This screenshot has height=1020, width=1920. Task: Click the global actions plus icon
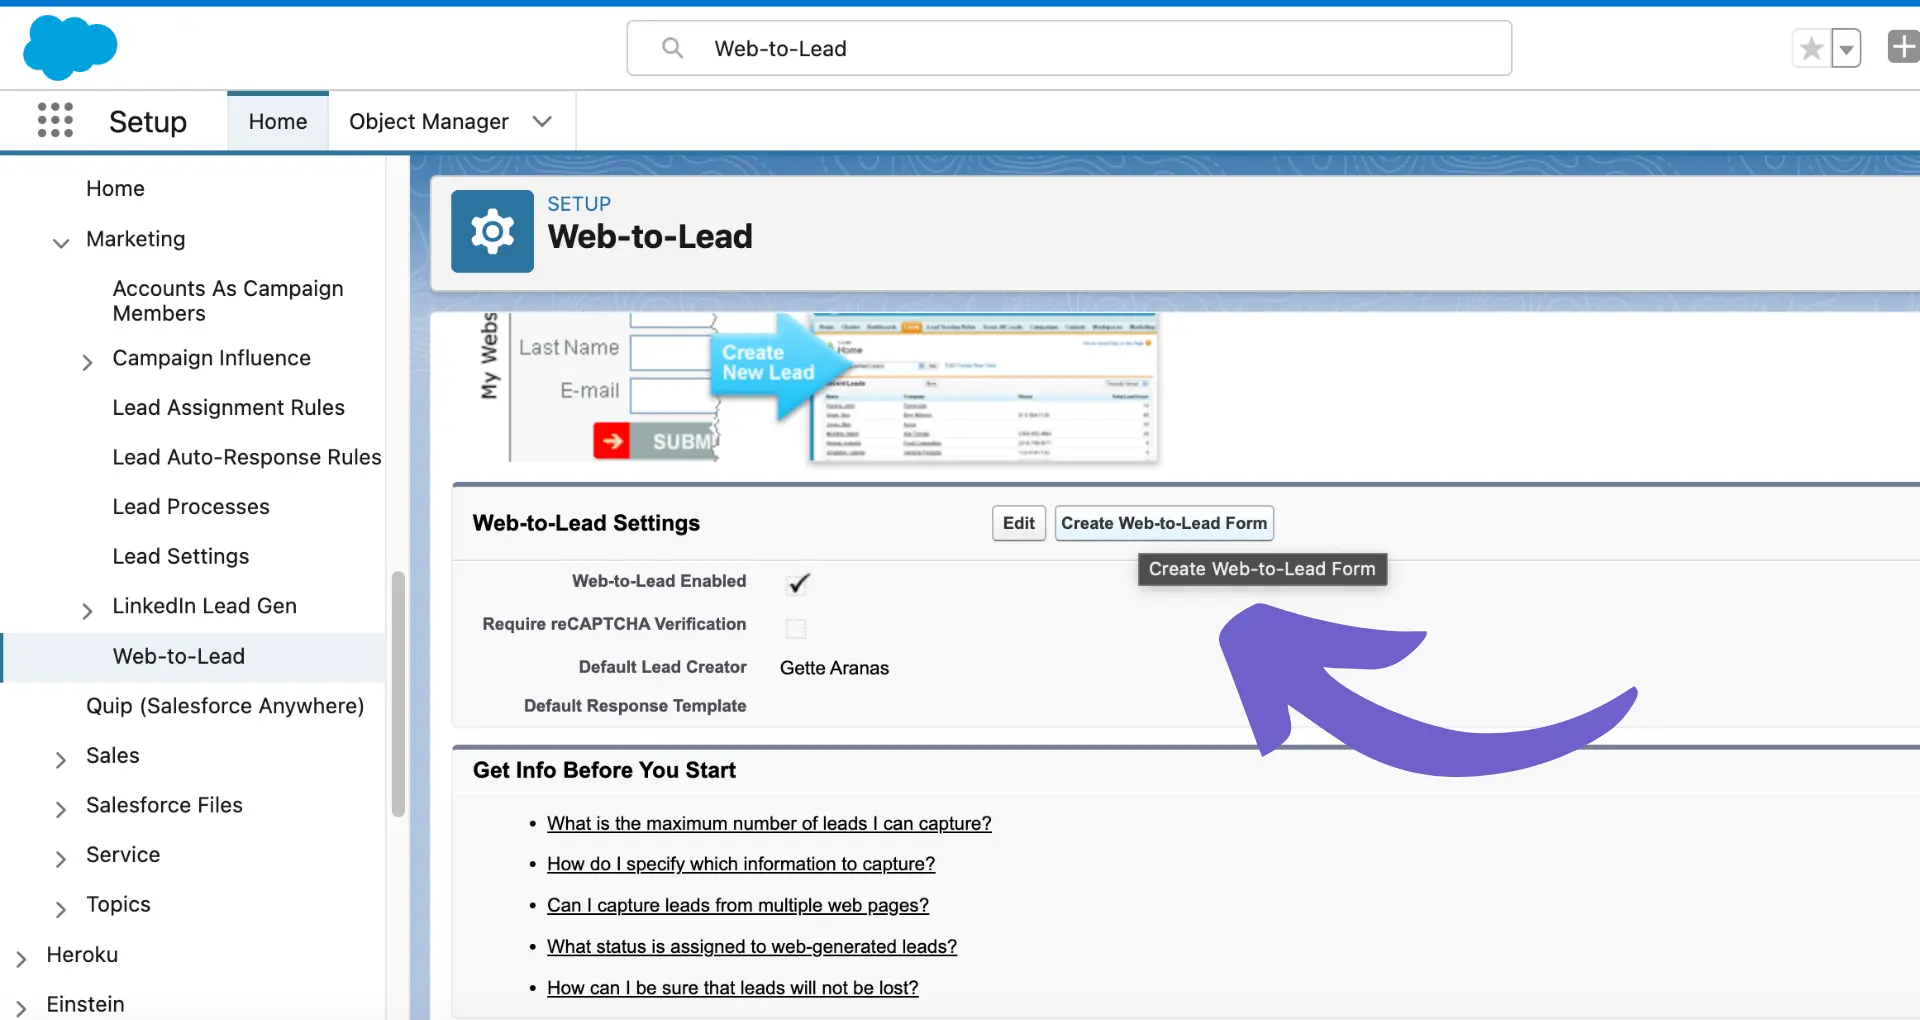[x=1903, y=47]
